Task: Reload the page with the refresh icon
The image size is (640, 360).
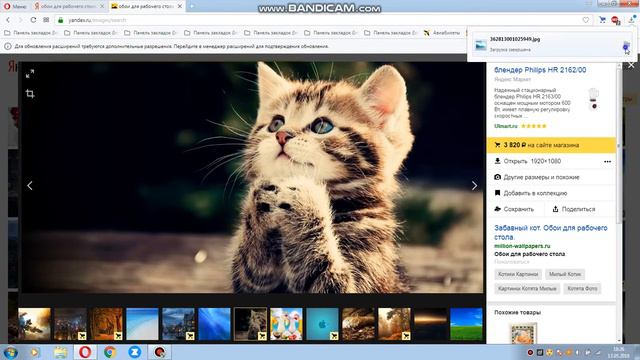Action: pyautogui.click(x=33, y=20)
